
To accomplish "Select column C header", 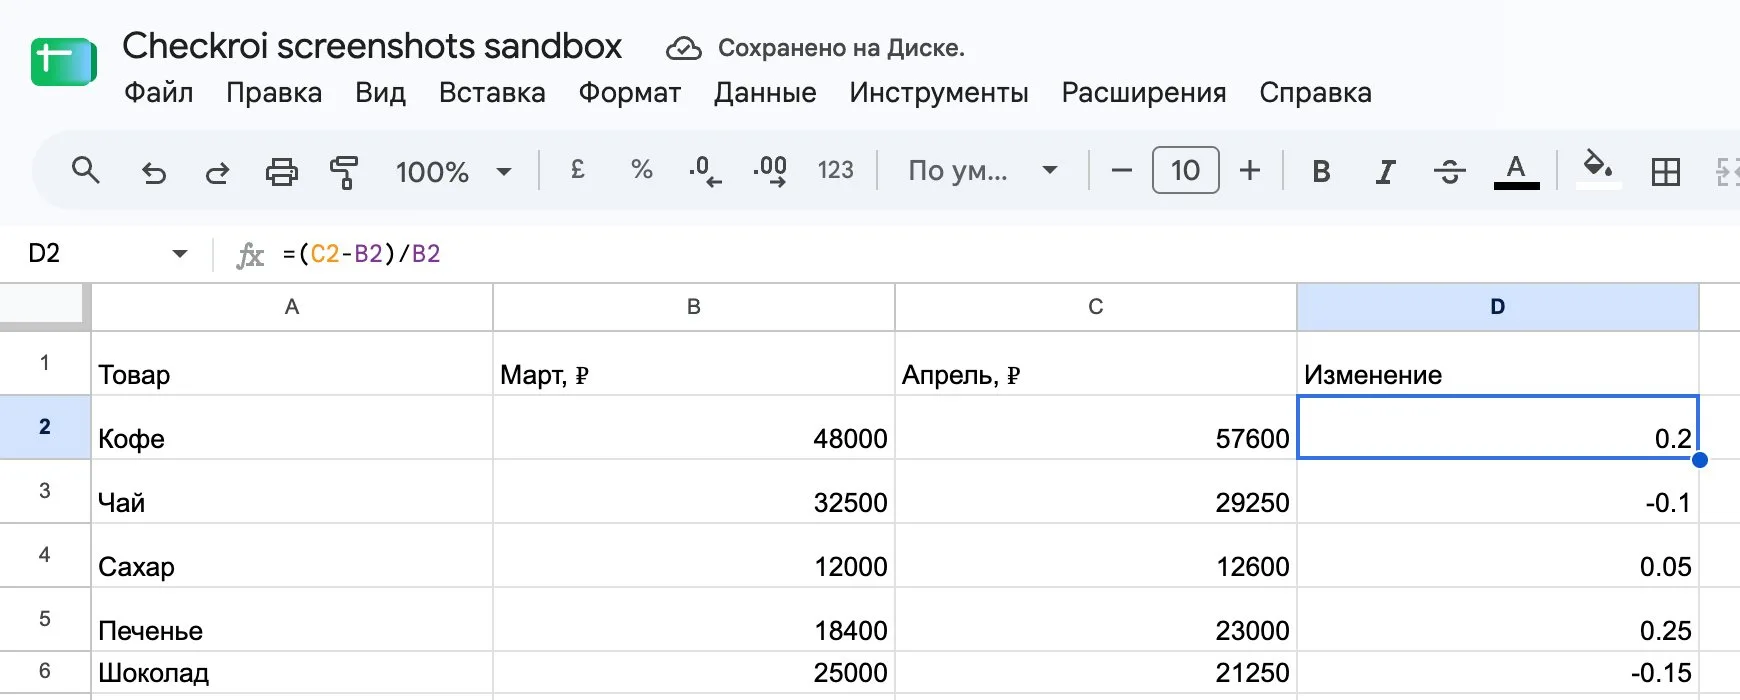I will [1096, 307].
